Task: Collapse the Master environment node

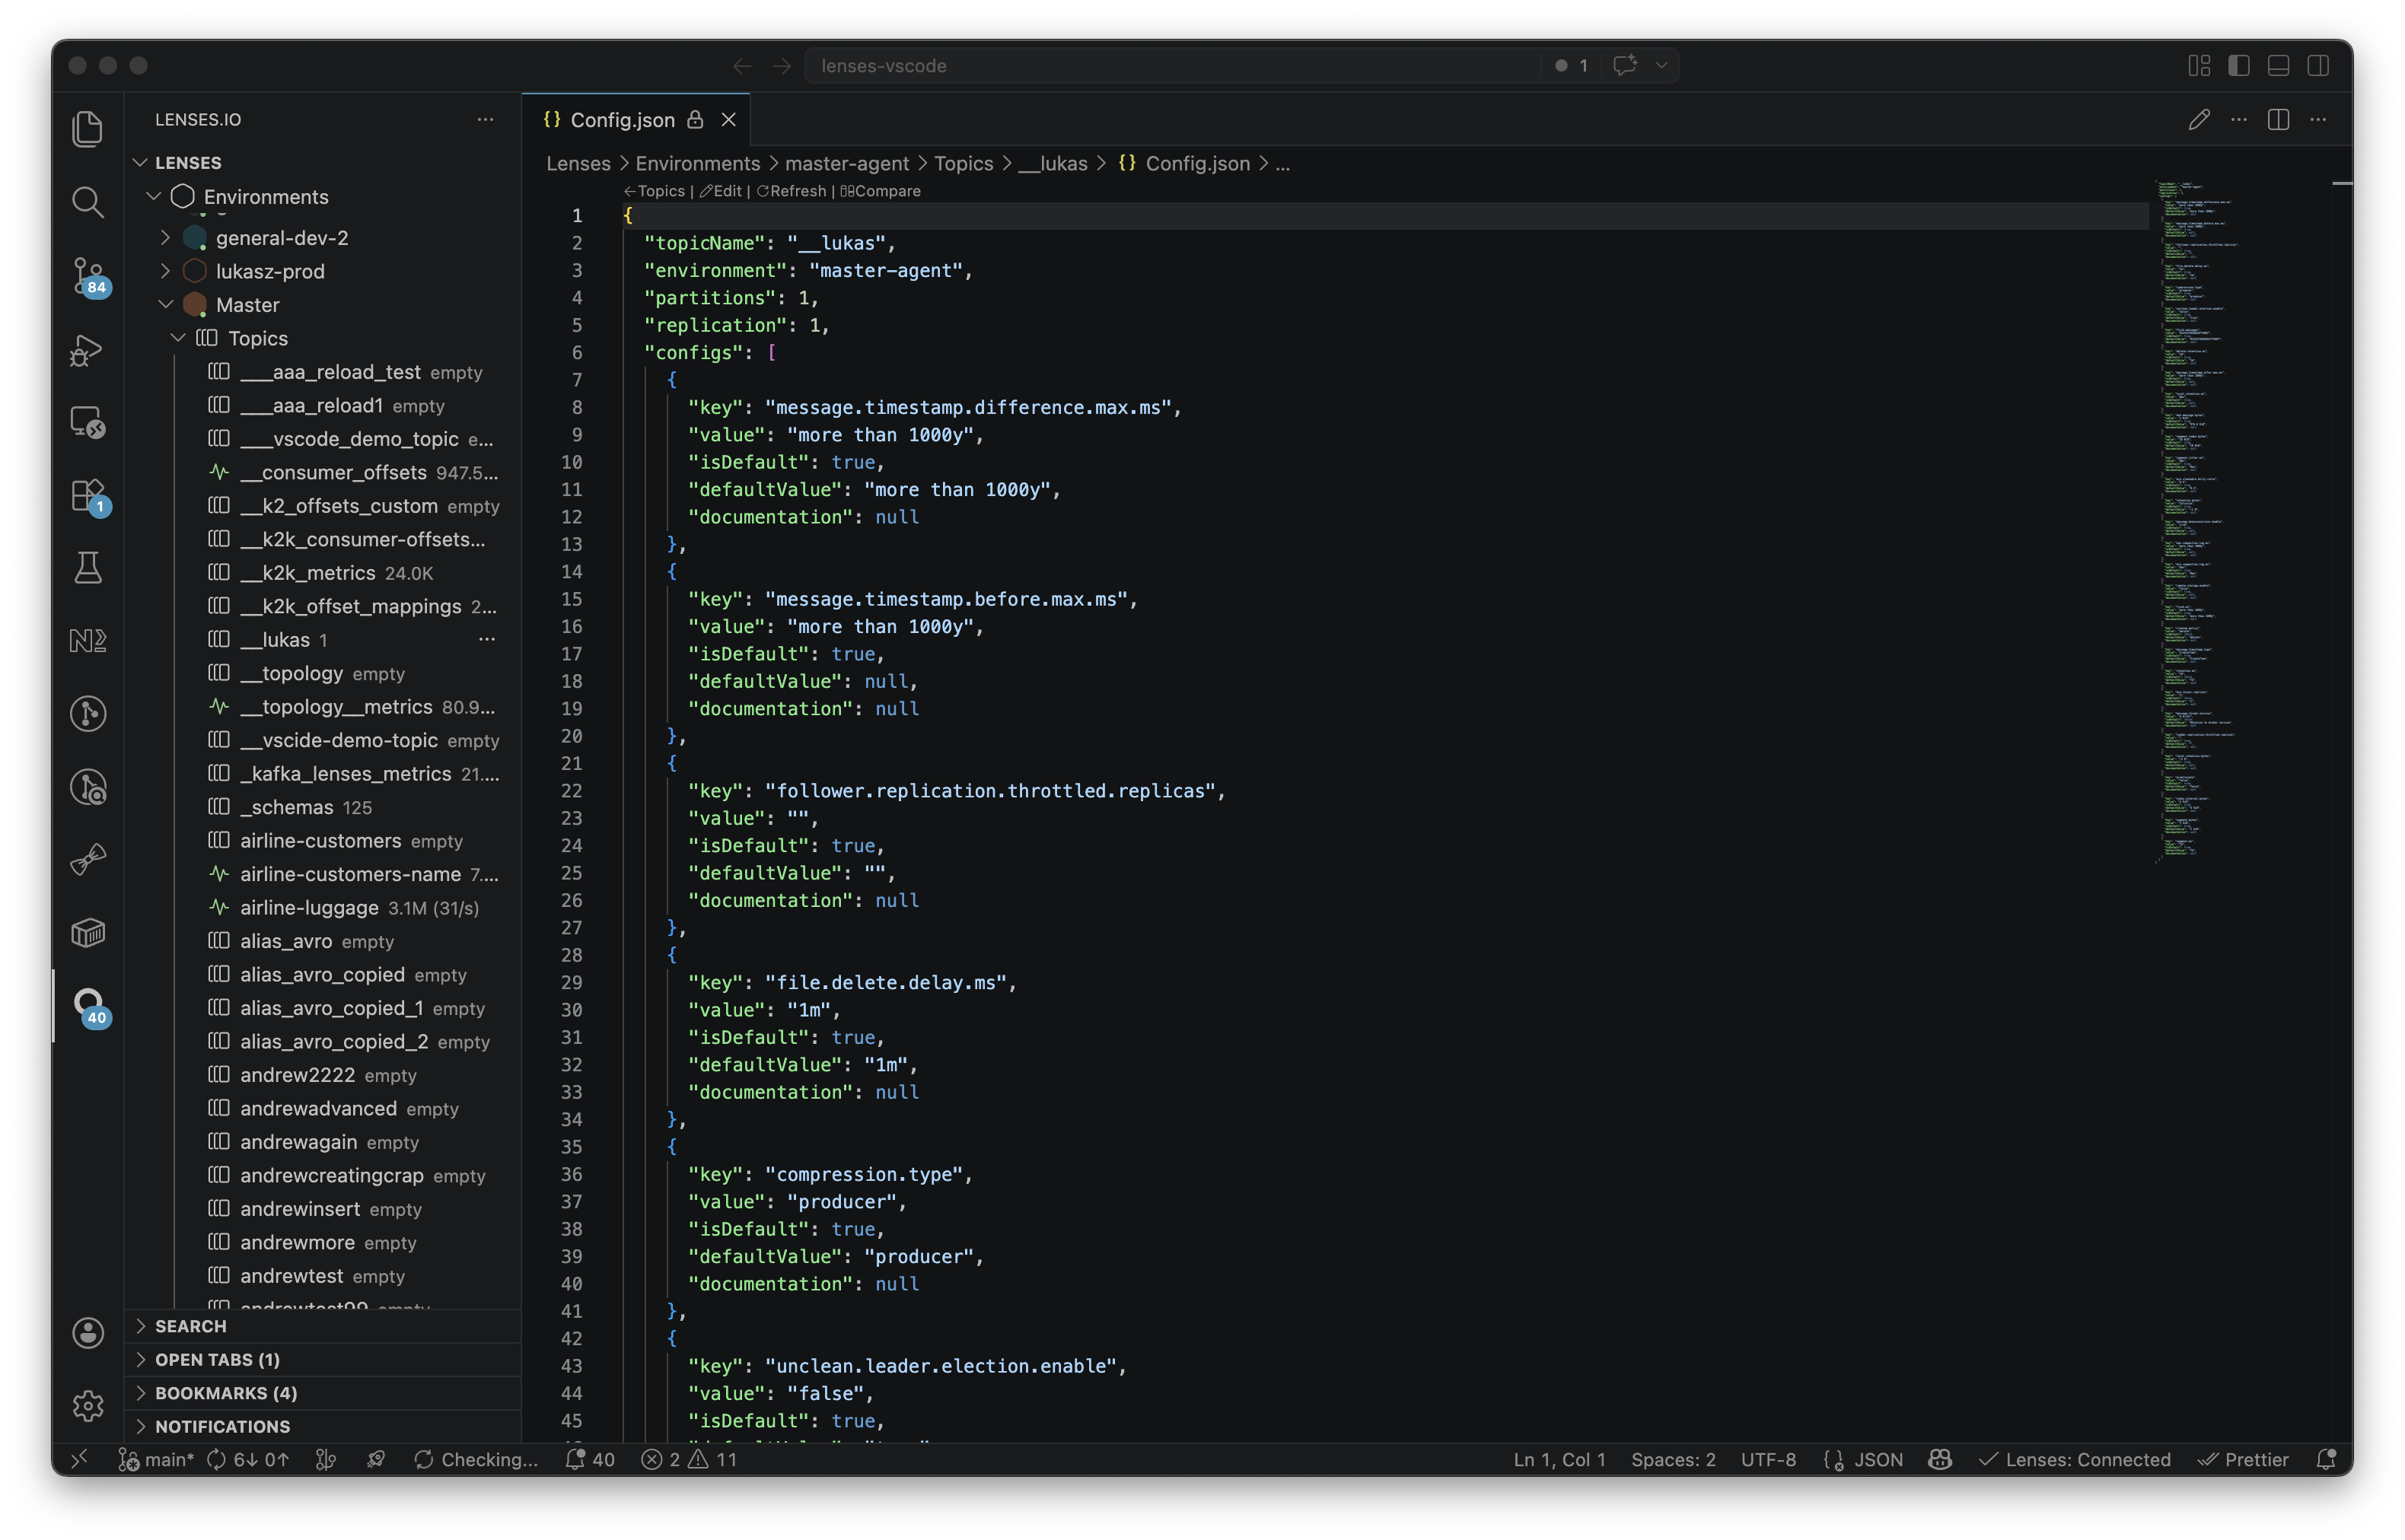Action: point(165,305)
